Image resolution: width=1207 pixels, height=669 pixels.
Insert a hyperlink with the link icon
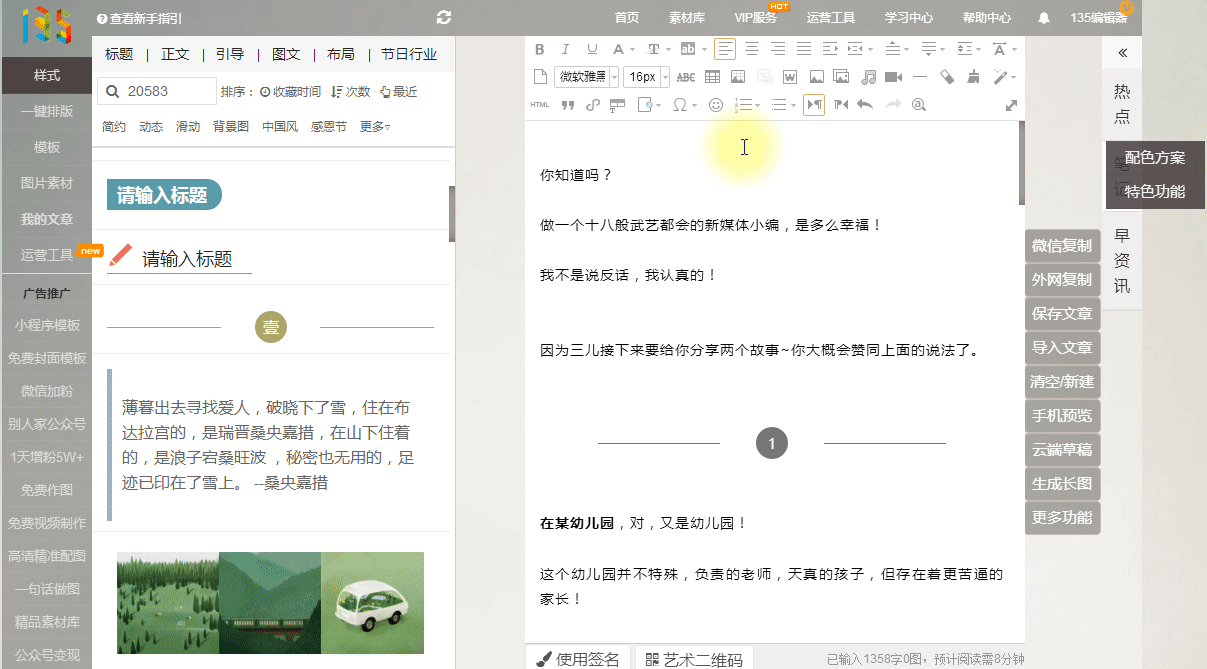click(x=592, y=105)
